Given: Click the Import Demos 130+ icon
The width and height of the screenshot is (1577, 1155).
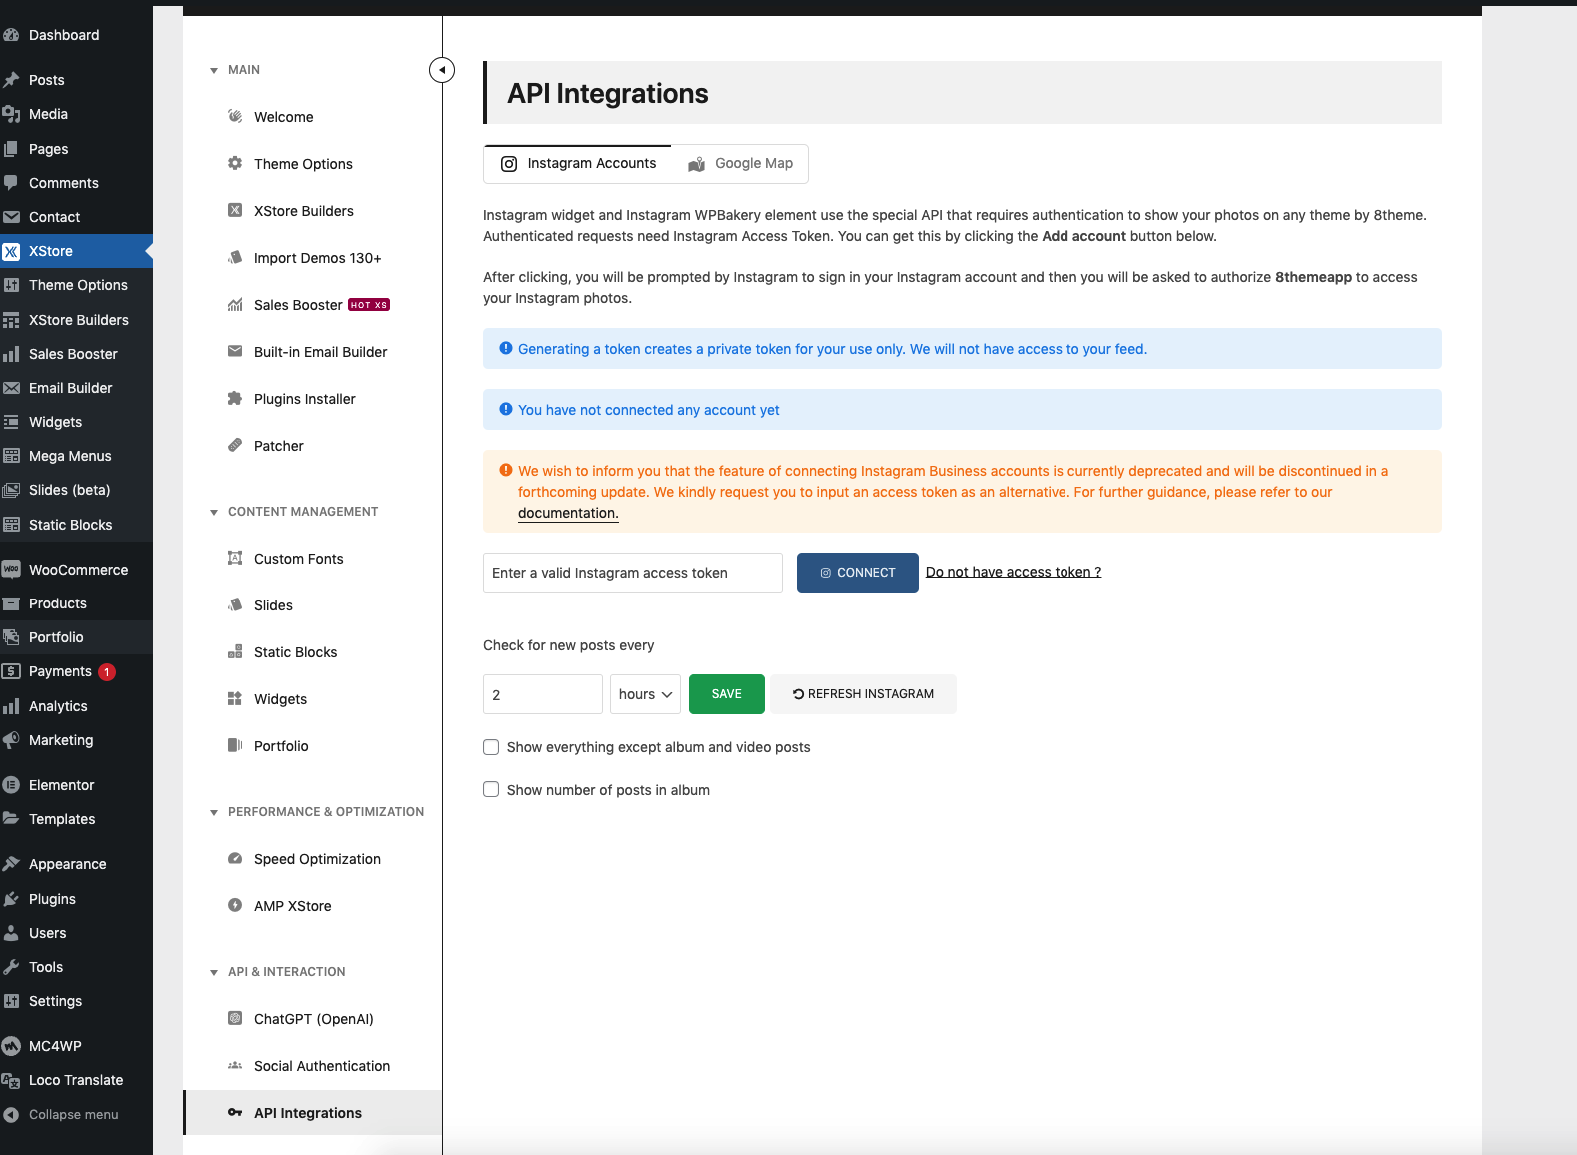Looking at the screenshot, I should point(235,257).
